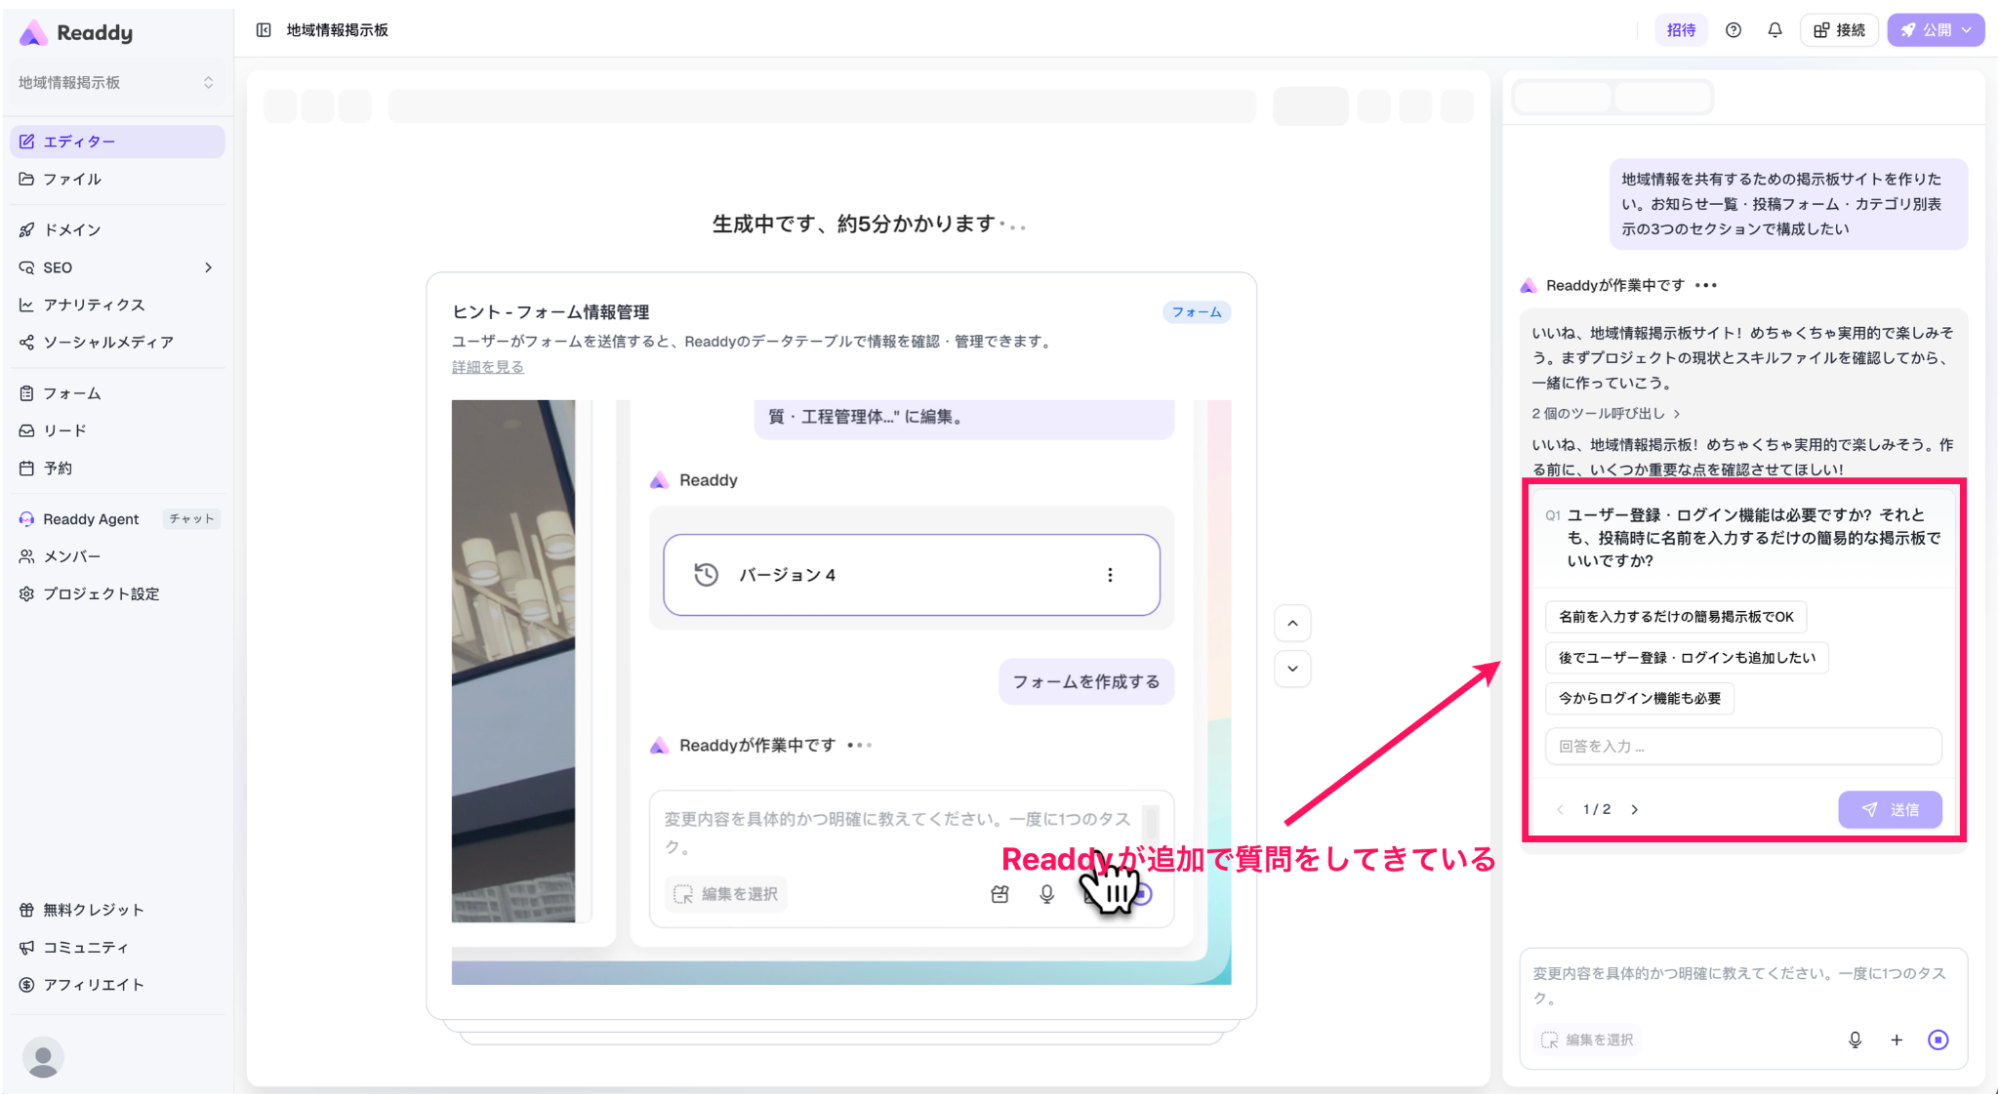Click the 送信 send button

coord(1890,809)
